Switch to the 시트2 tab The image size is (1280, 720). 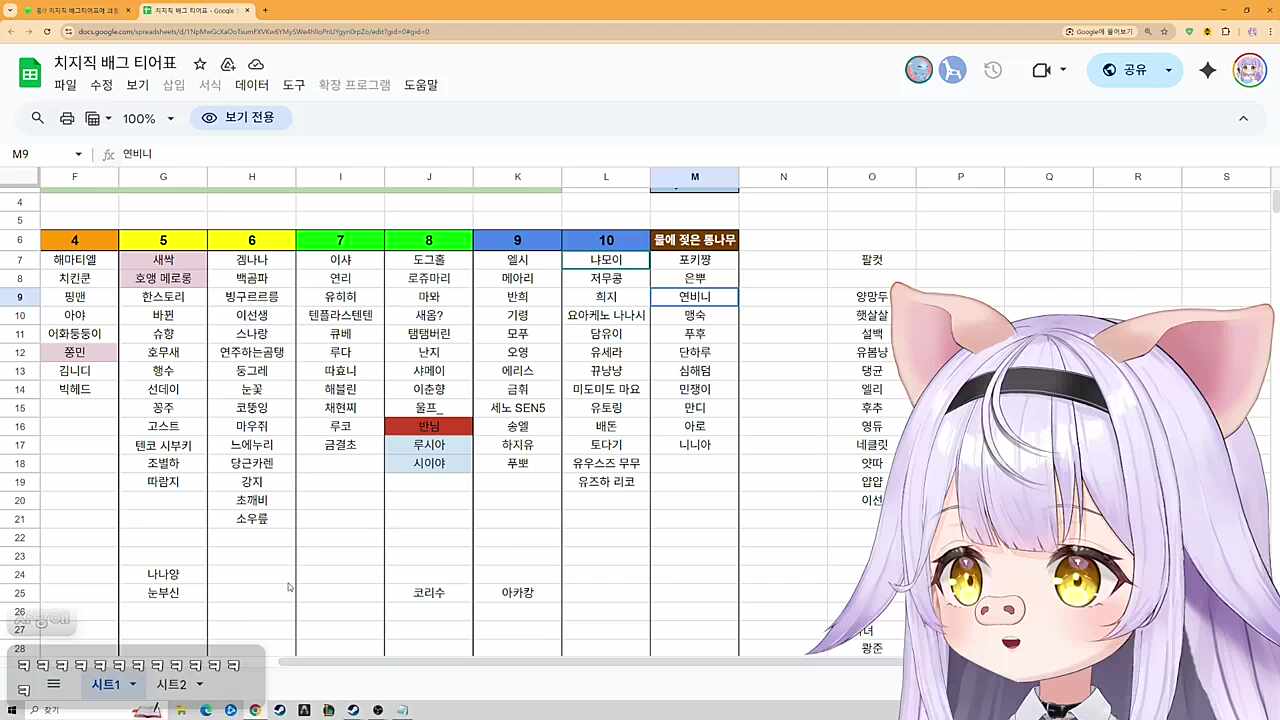click(172, 684)
